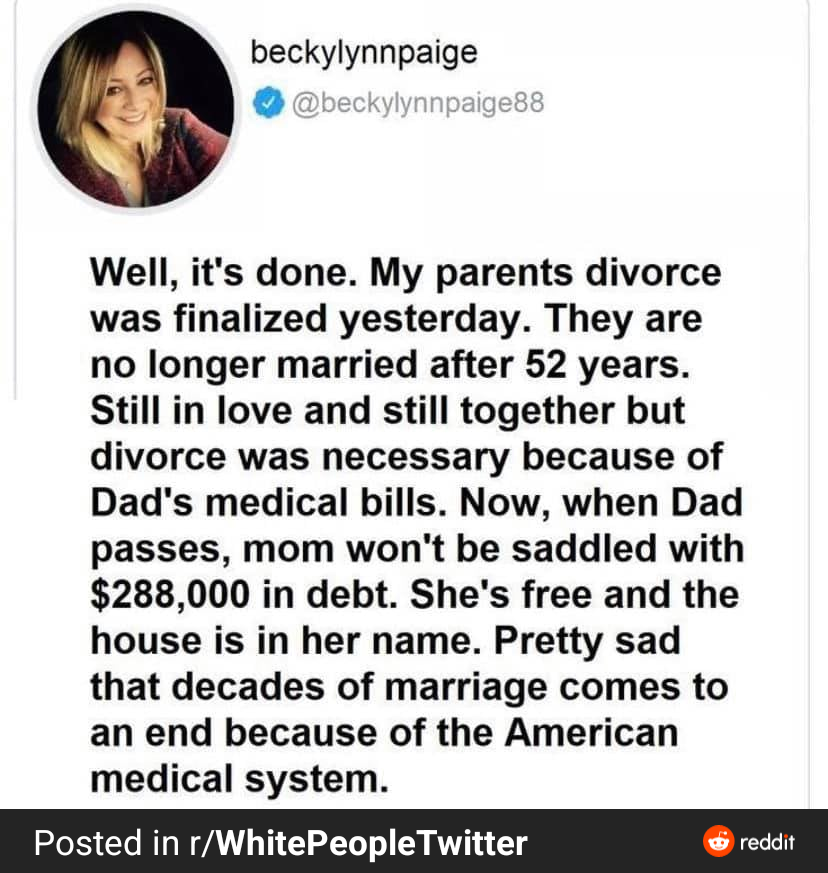This screenshot has height=873, width=828.
Task: Click the Reddit Snoo logo icon
Action: 718,841
